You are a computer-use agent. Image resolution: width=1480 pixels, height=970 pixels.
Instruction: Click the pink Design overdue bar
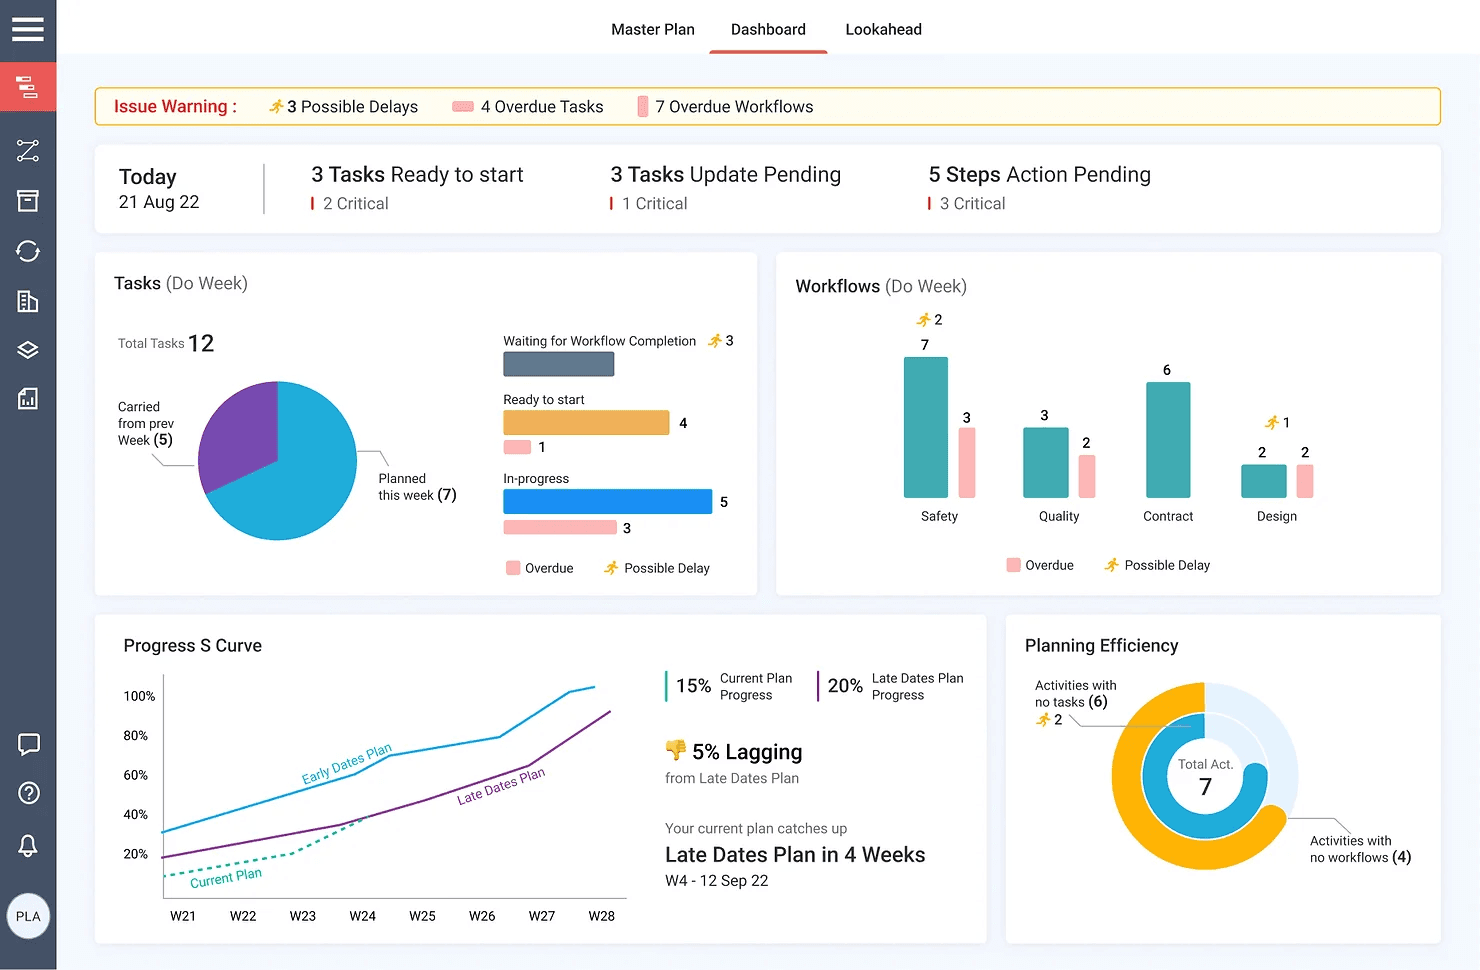[1304, 481]
